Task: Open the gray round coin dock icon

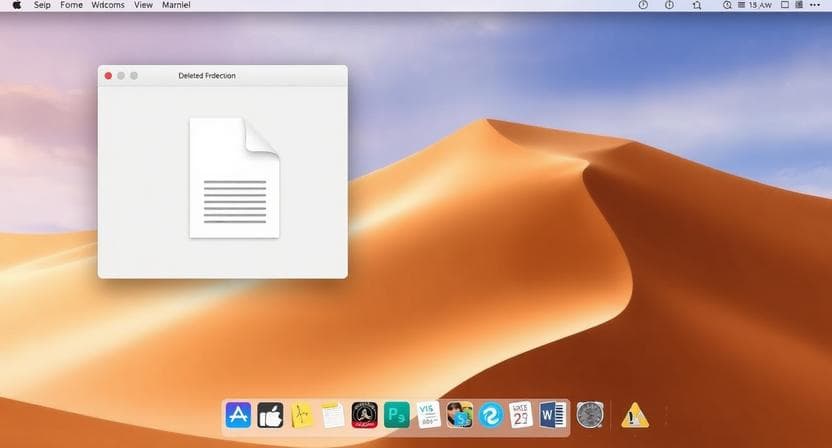Action: click(x=590, y=415)
